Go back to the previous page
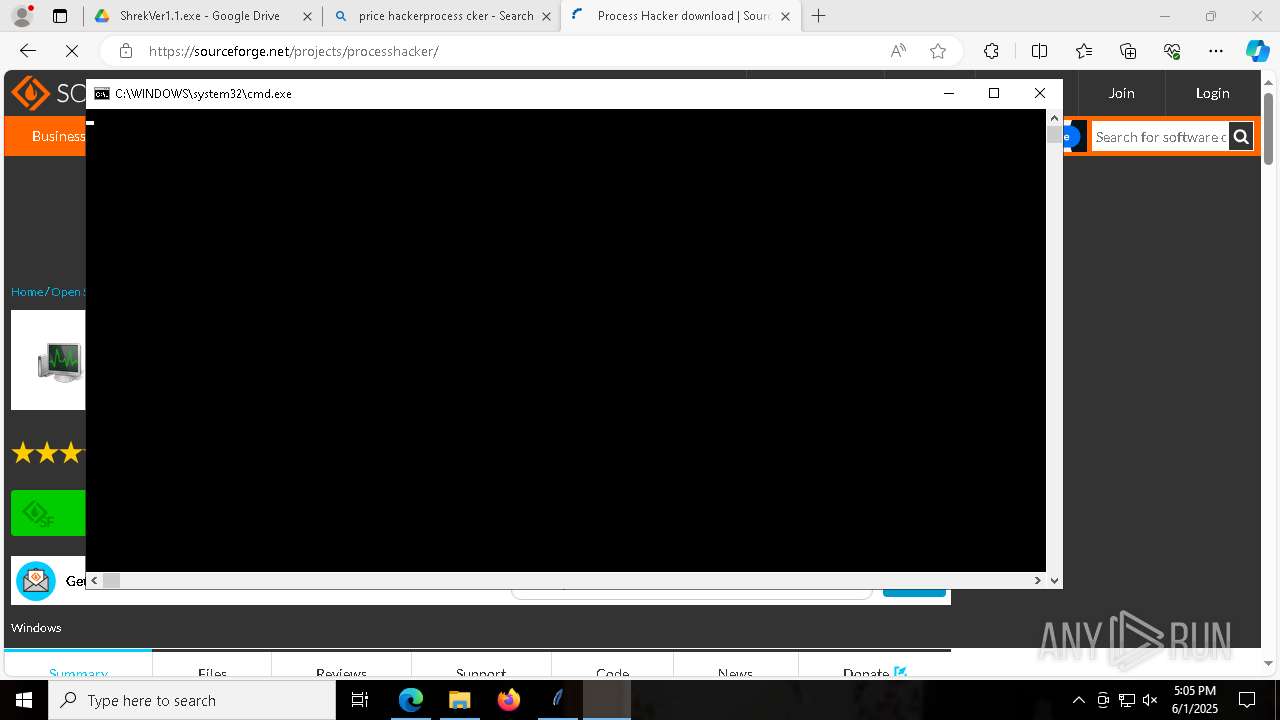Viewport: 1280px width, 720px height. click(x=28, y=51)
